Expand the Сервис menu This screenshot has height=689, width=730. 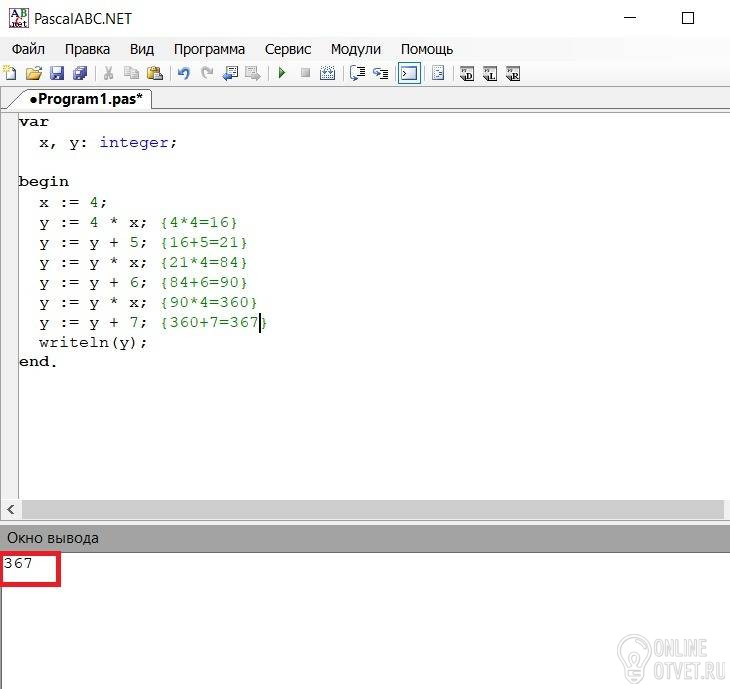coord(288,48)
